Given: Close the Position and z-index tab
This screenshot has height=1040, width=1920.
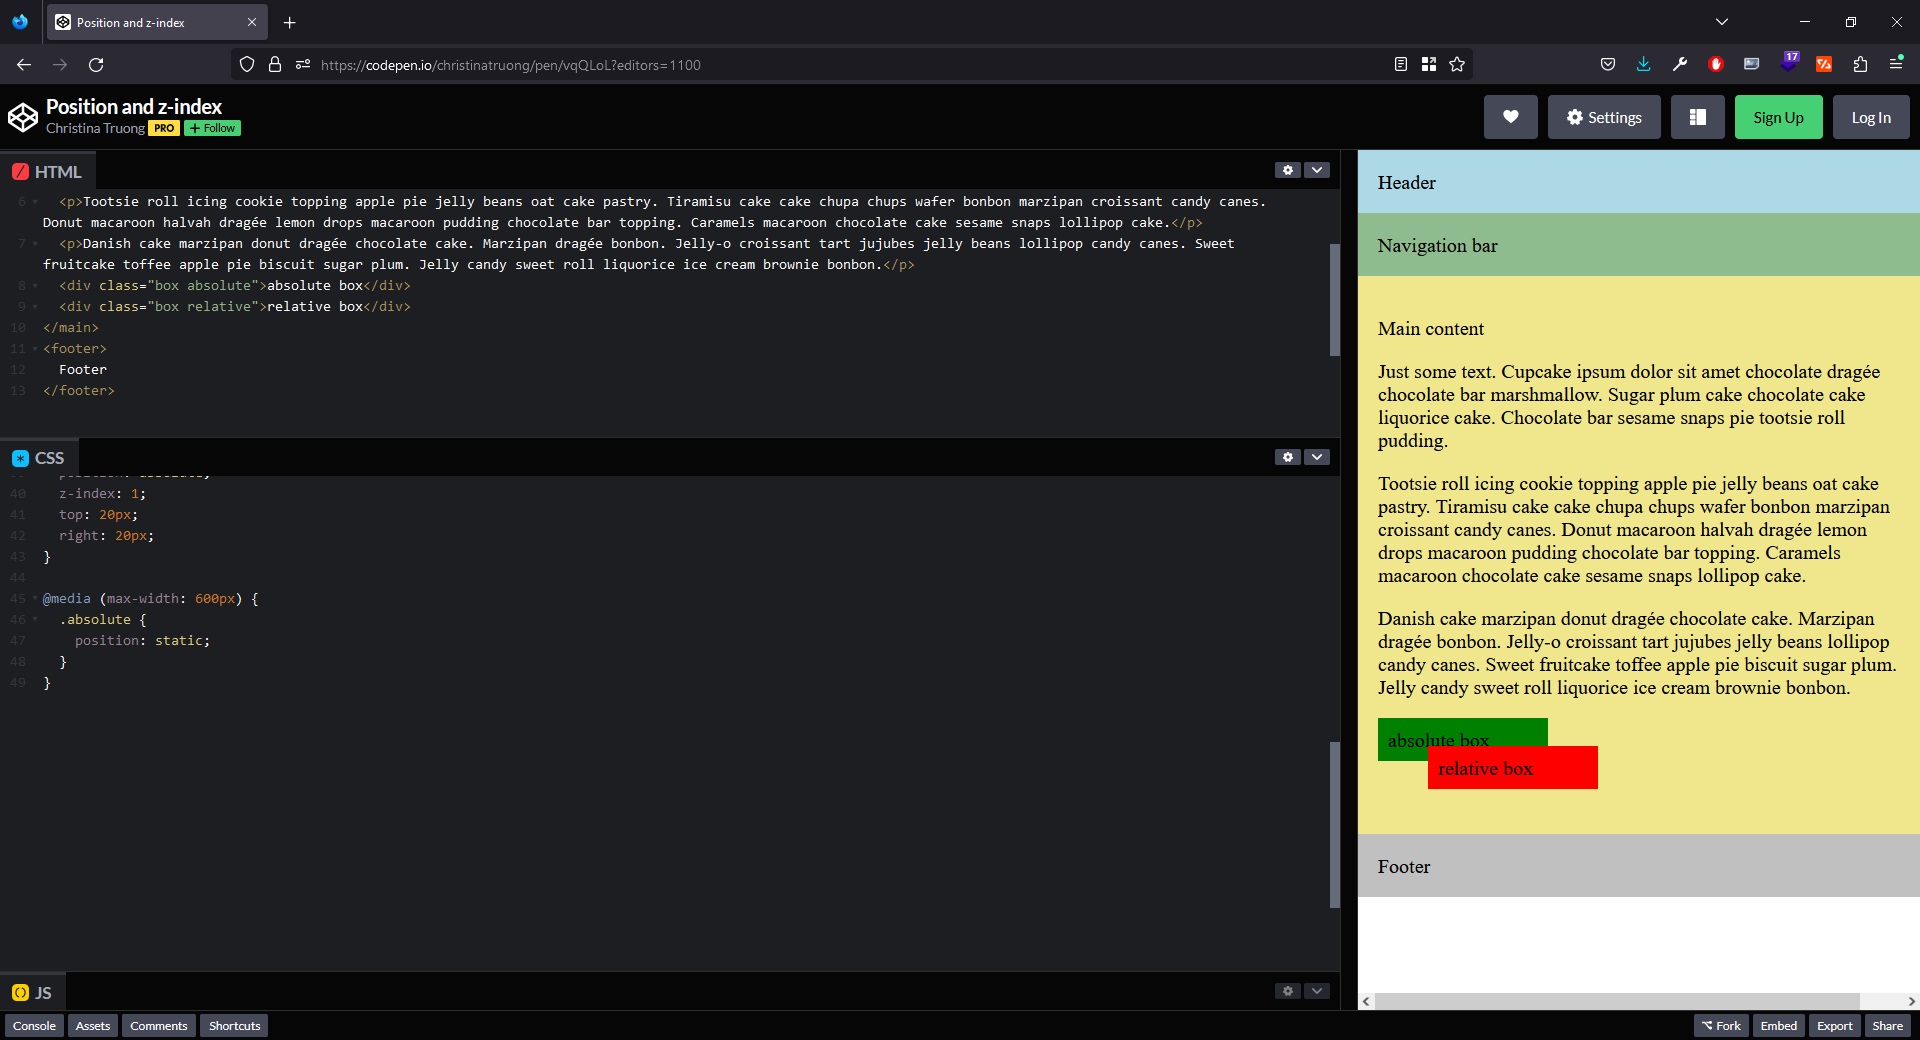Looking at the screenshot, I should [x=251, y=22].
